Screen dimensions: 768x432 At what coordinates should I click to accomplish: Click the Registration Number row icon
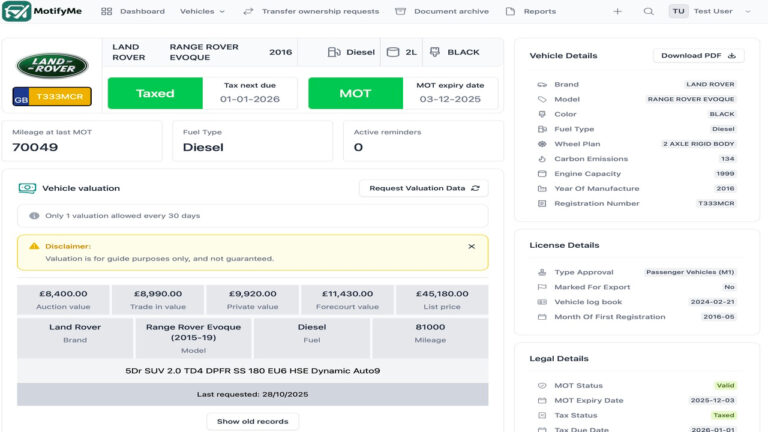tap(542, 203)
